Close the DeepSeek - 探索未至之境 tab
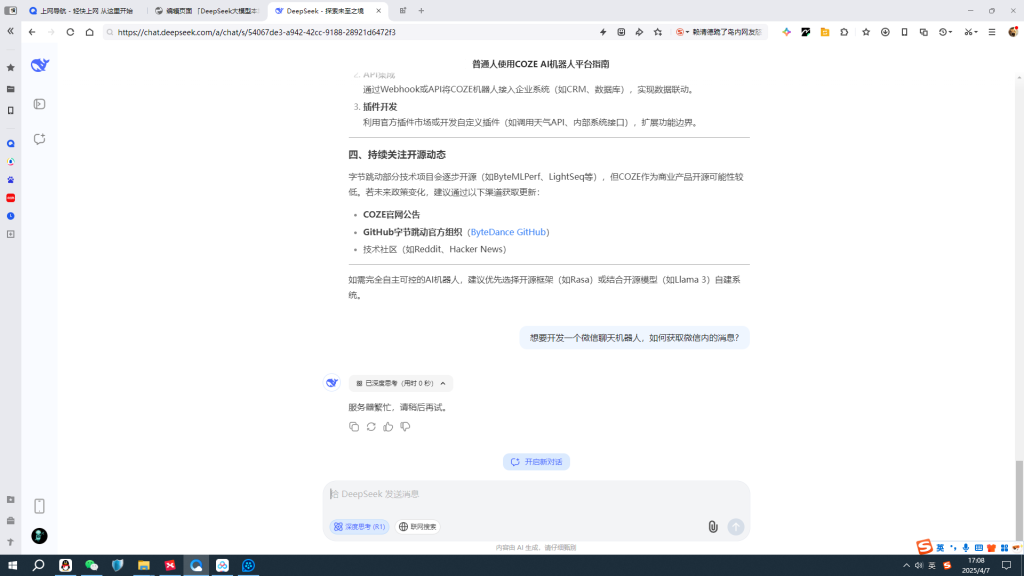 (378, 11)
